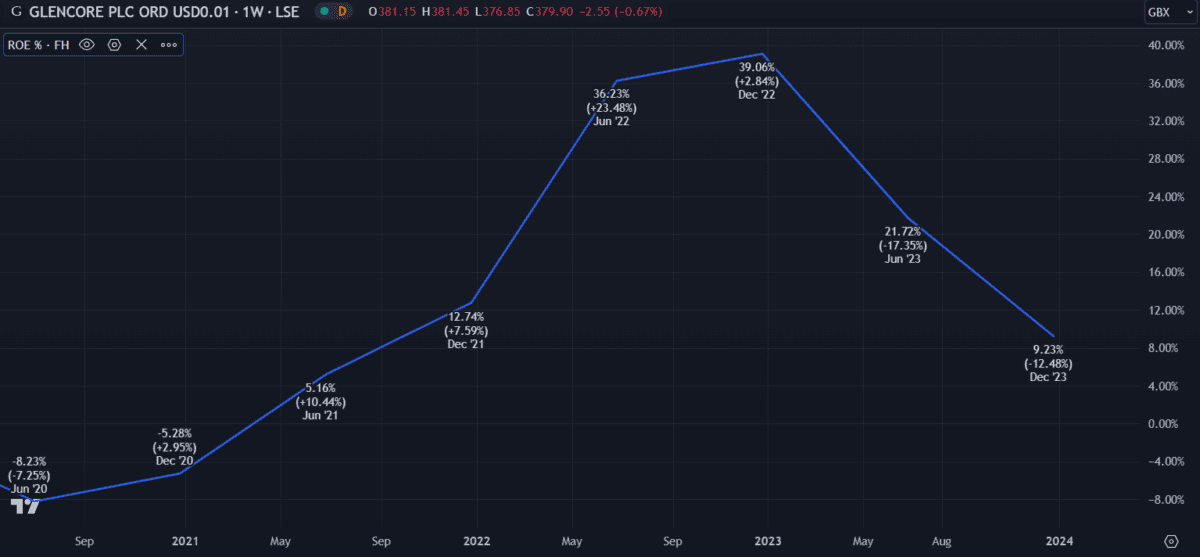Click the Dec '23 9.23% data point
The width and height of the screenshot is (1200, 557).
click(1053, 336)
